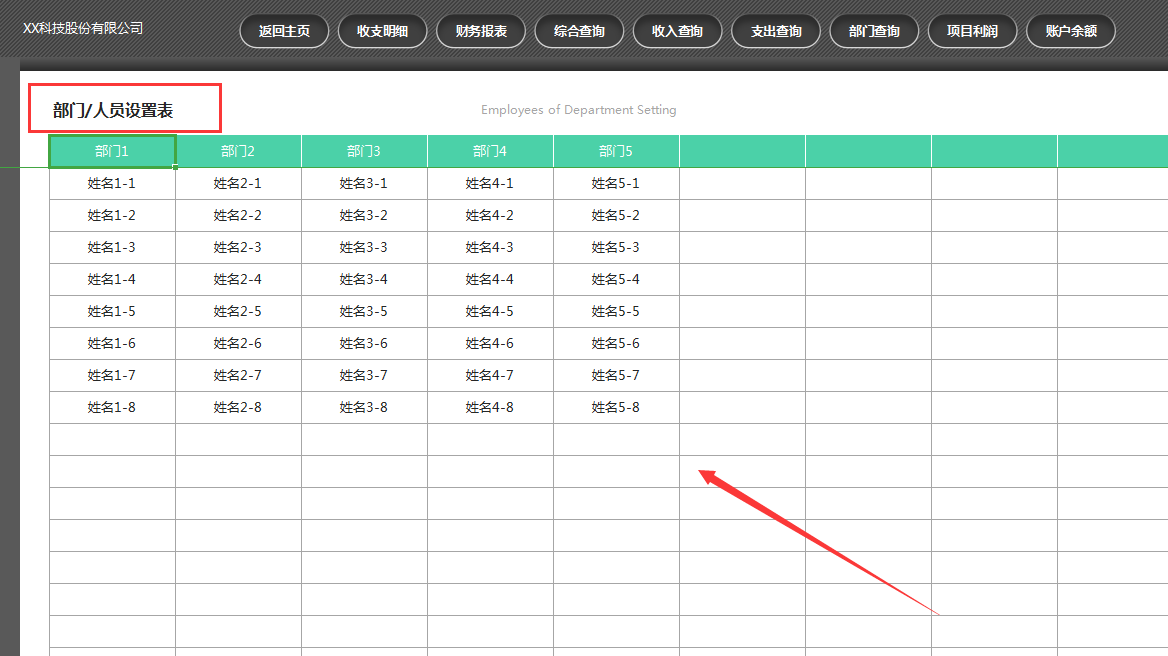1168x656 pixels.
Task: Select cell containing 姓名4-6
Action: pyautogui.click(x=490, y=343)
